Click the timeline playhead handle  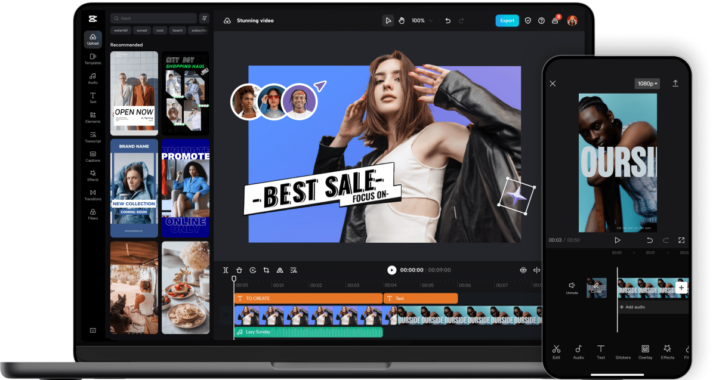(x=234, y=279)
